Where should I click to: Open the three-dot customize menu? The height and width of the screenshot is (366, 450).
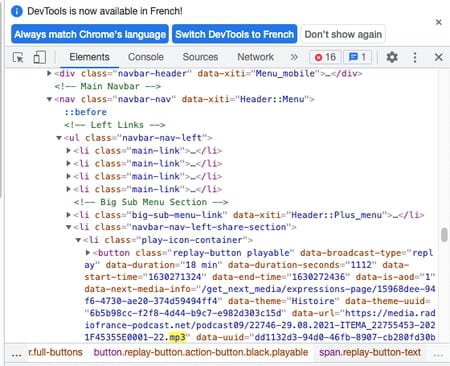pos(415,57)
